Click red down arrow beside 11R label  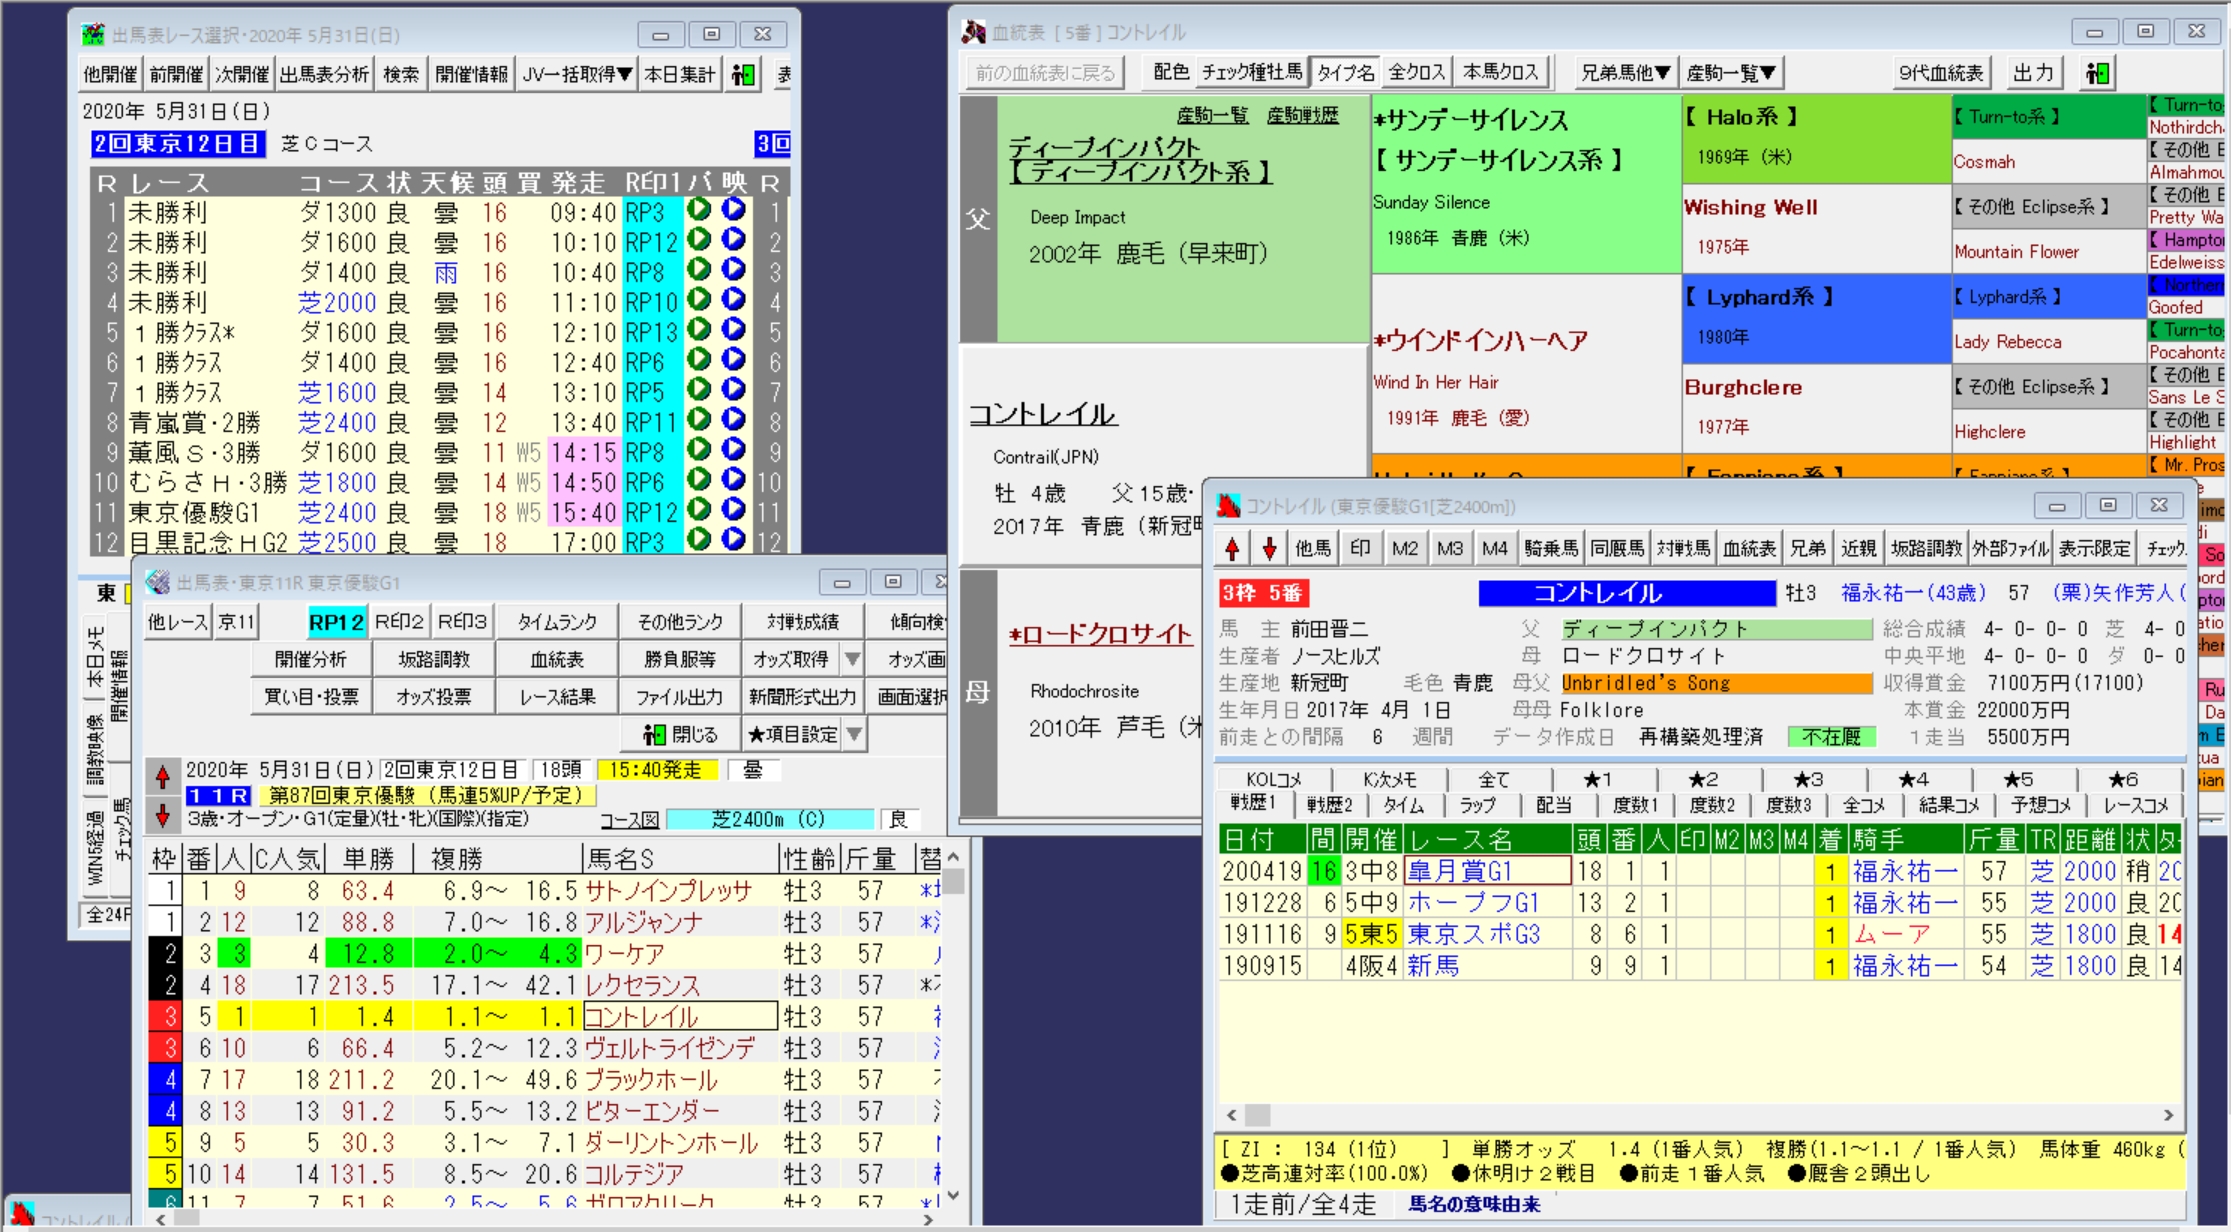(x=162, y=815)
